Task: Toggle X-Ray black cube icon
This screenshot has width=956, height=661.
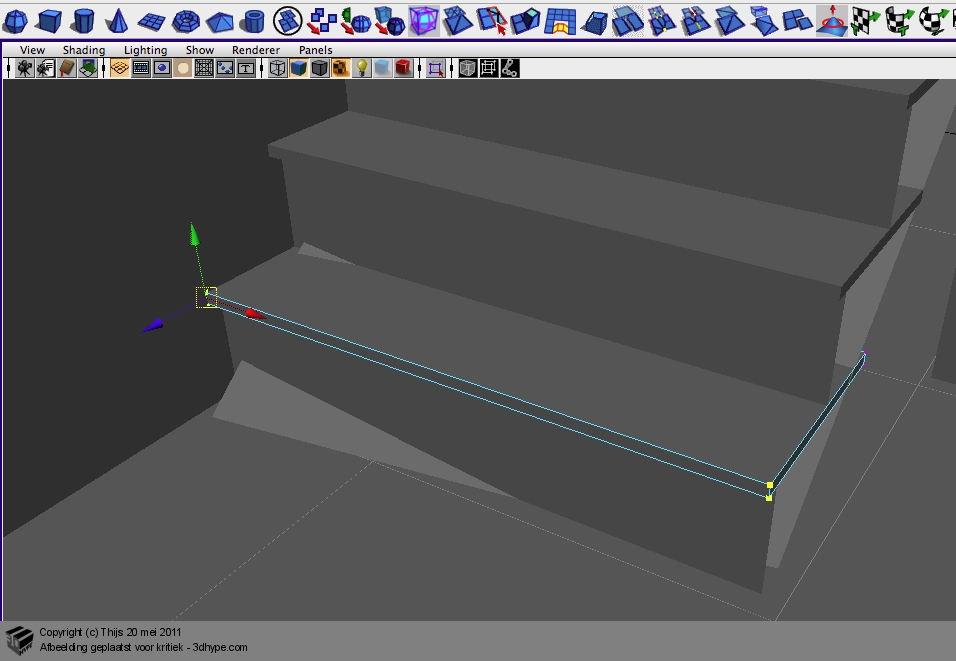Action: pos(468,68)
